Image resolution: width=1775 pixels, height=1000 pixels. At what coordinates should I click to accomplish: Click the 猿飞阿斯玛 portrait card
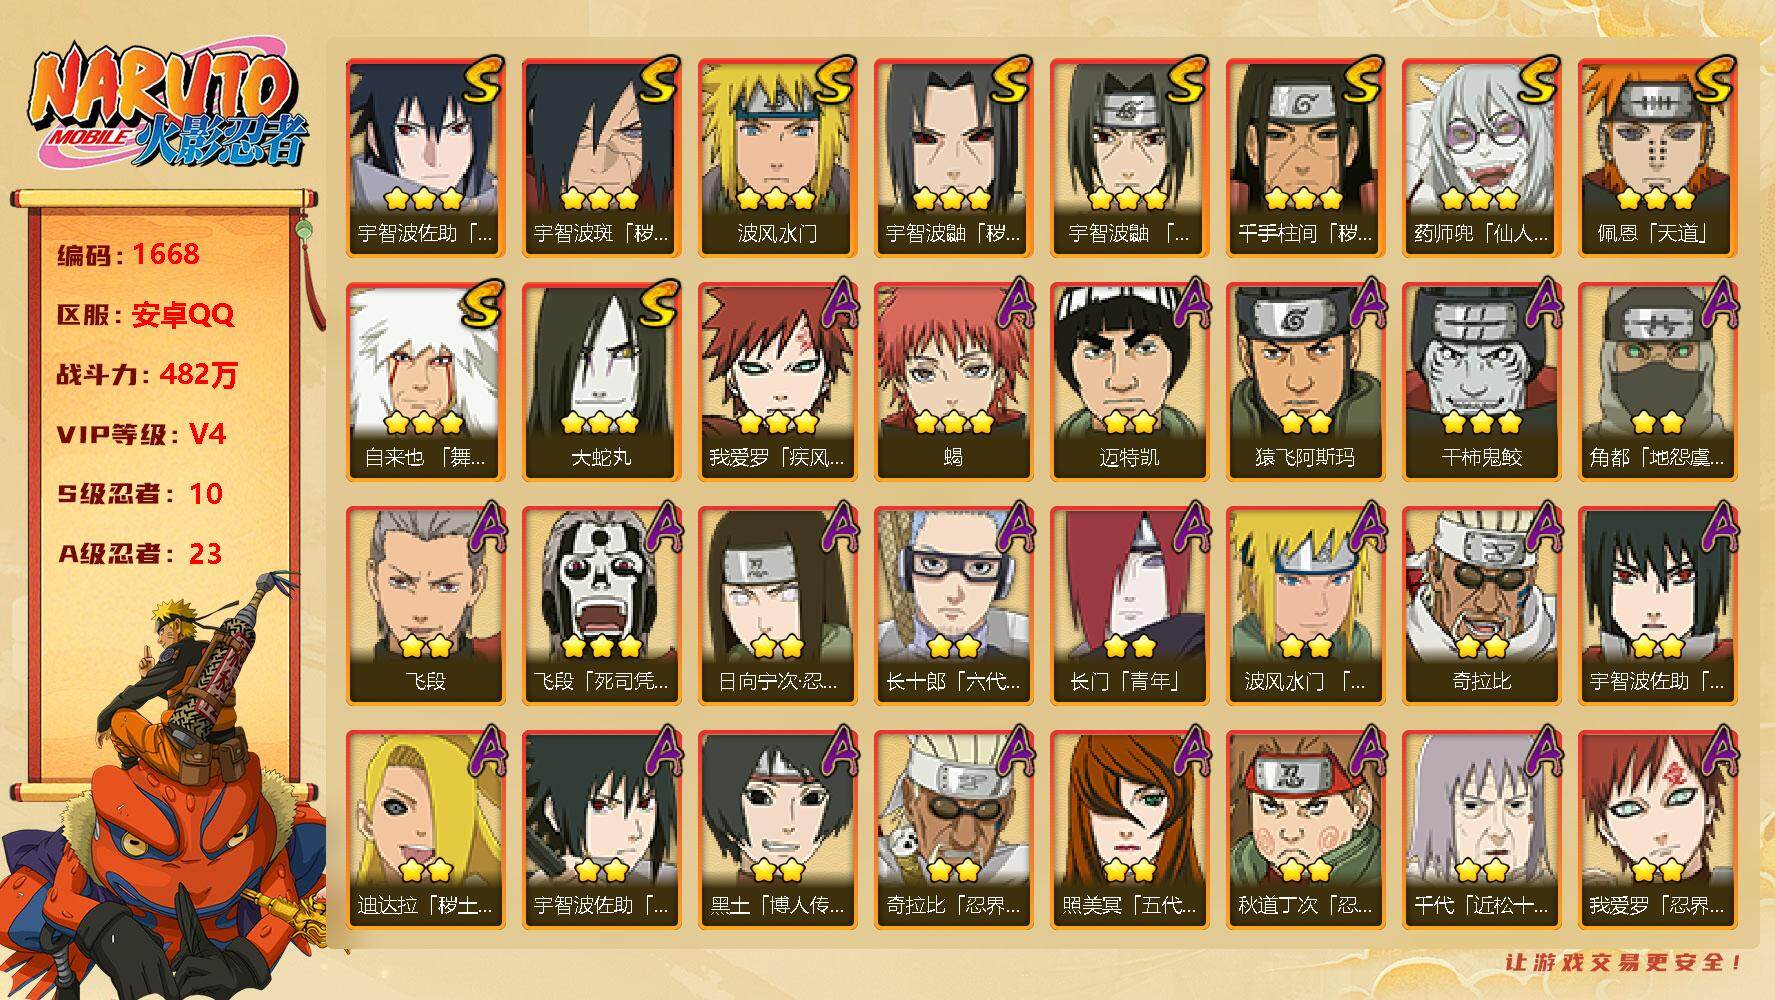[1305, 382]
